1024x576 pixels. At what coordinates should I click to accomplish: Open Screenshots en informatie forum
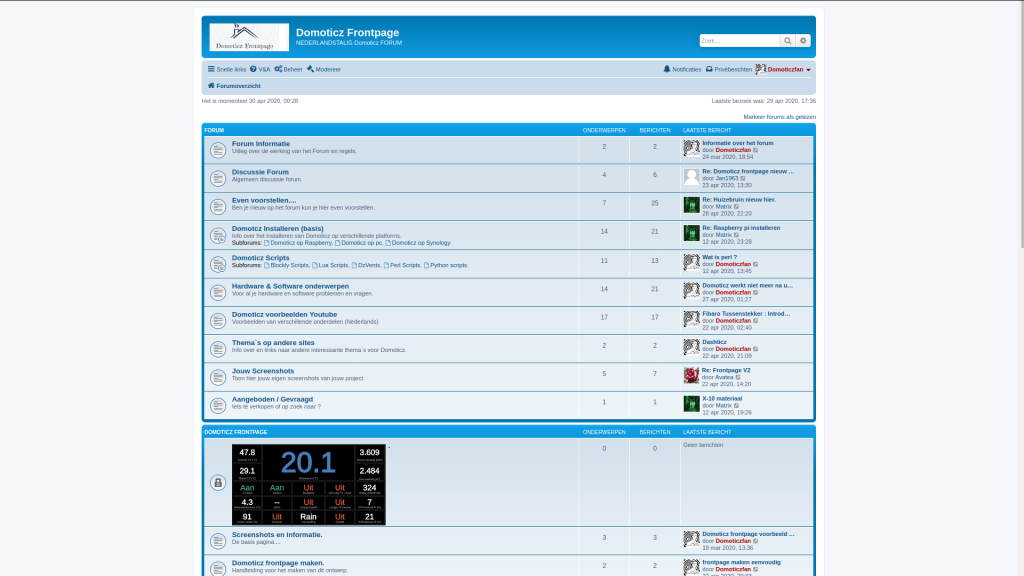coord(277,534)
